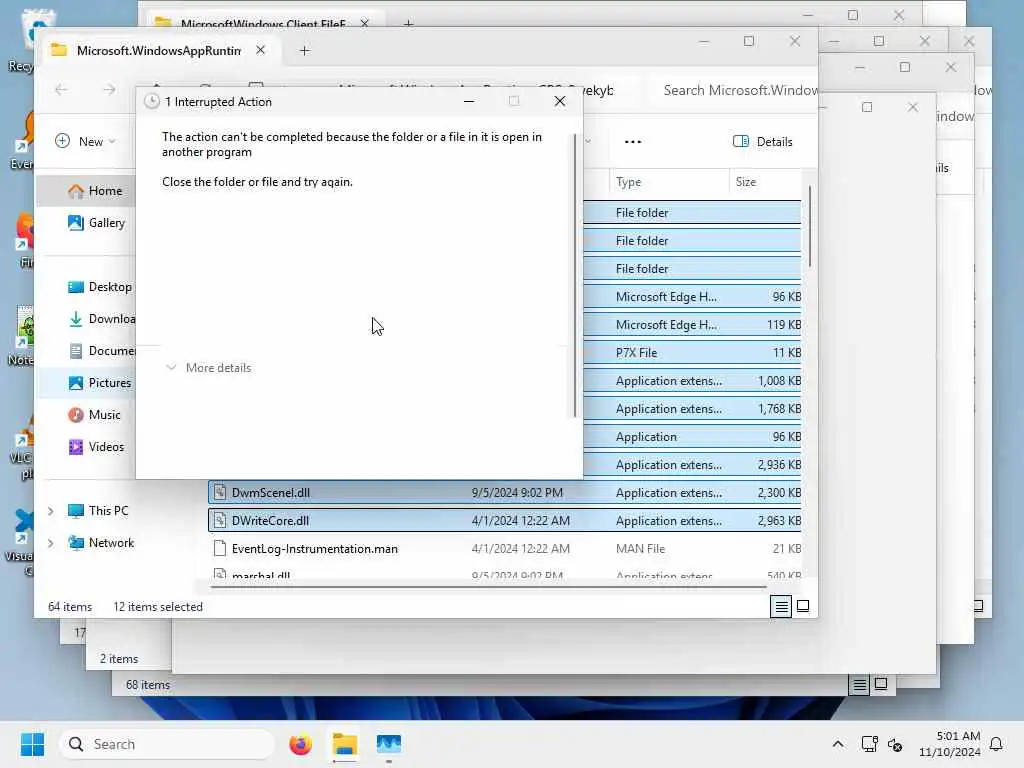
Task: Maximize the front Explorer window
Action: pyautogui.click(x=749, y=42)
